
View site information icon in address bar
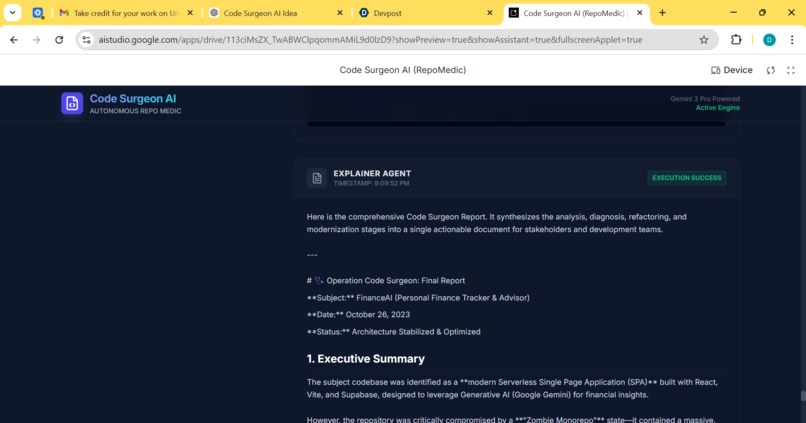pos(86,40)
